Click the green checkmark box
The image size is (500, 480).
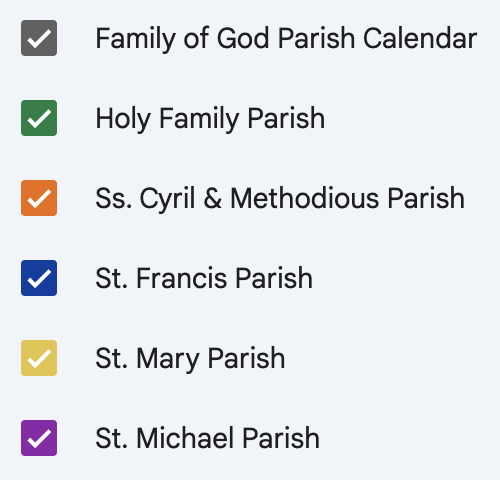(39, 118)
